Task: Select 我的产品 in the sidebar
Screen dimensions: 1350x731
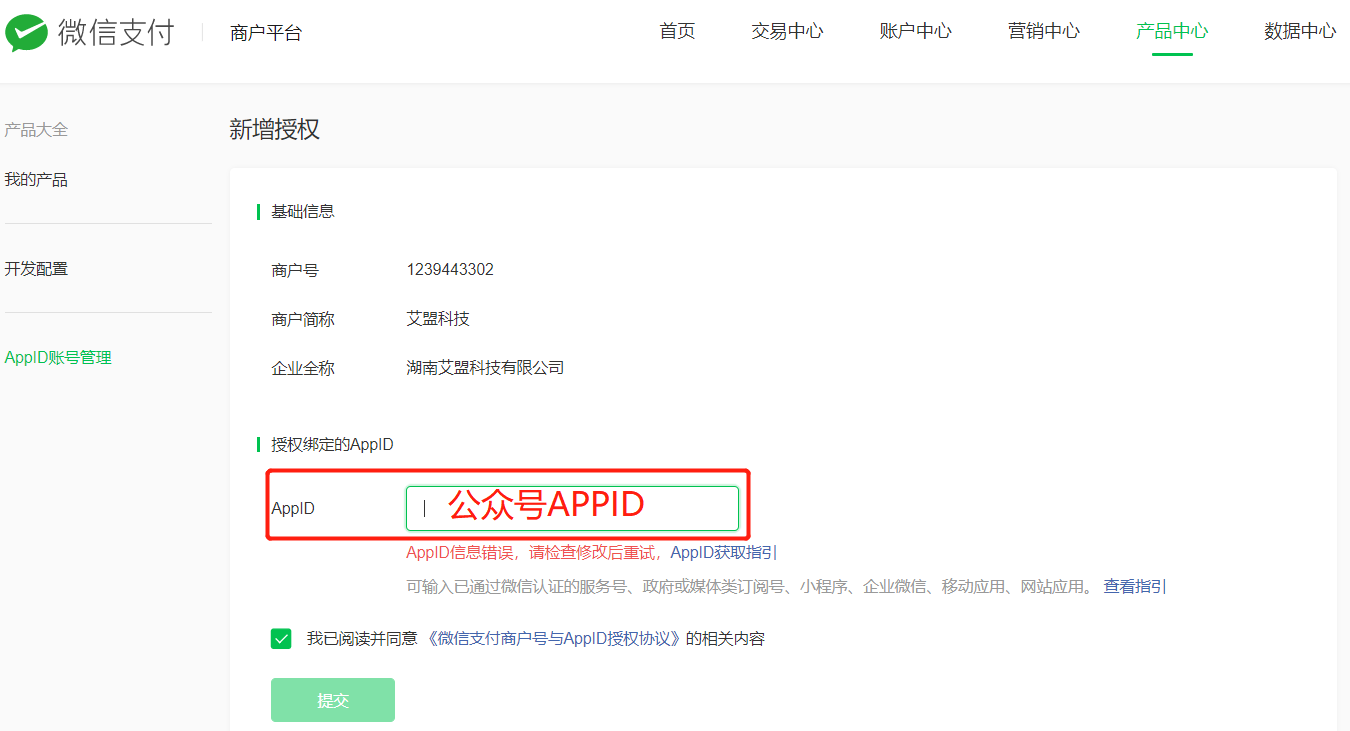Action: 36,180
